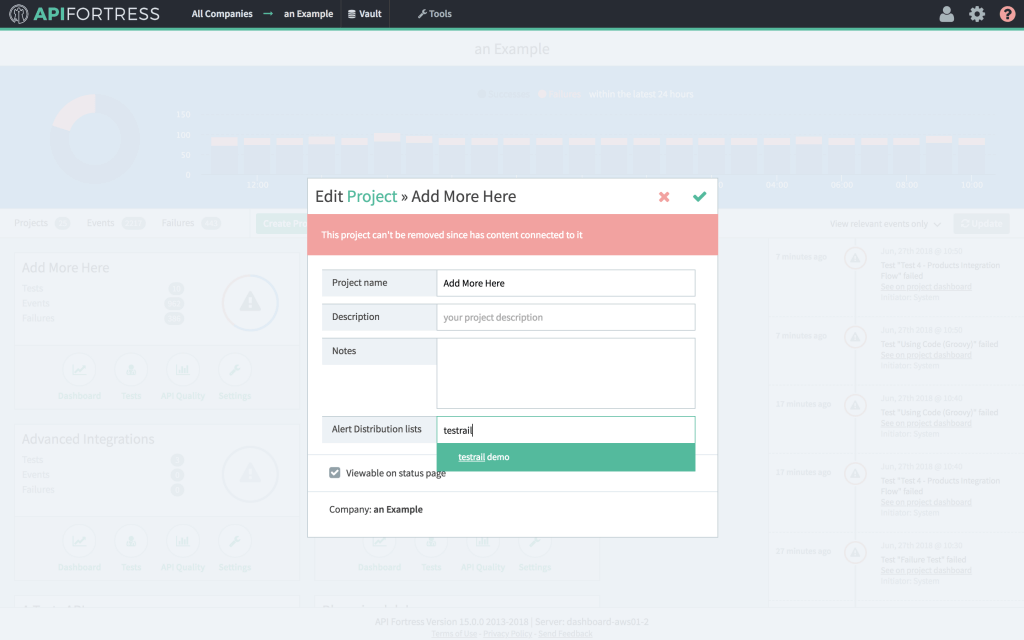
Task: Click the help question mark icon
Action: (1006, 14)
